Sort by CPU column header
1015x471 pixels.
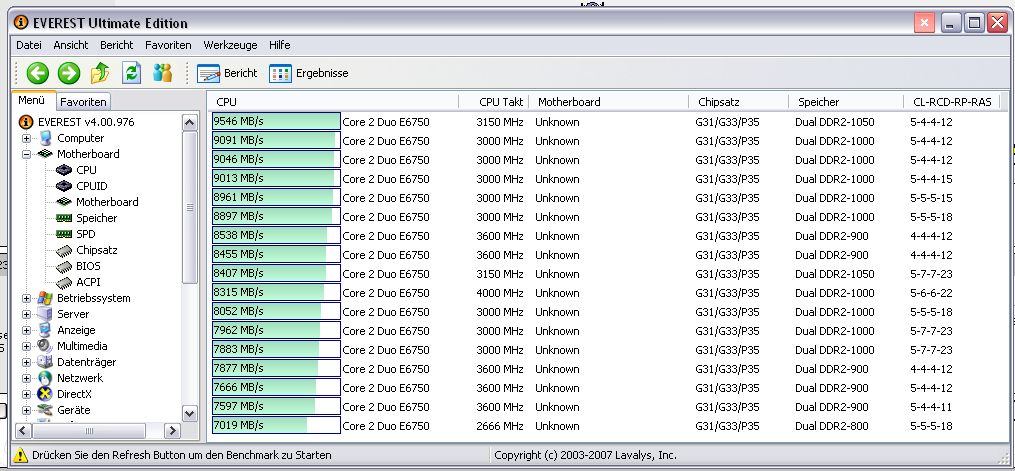point(333,102)
